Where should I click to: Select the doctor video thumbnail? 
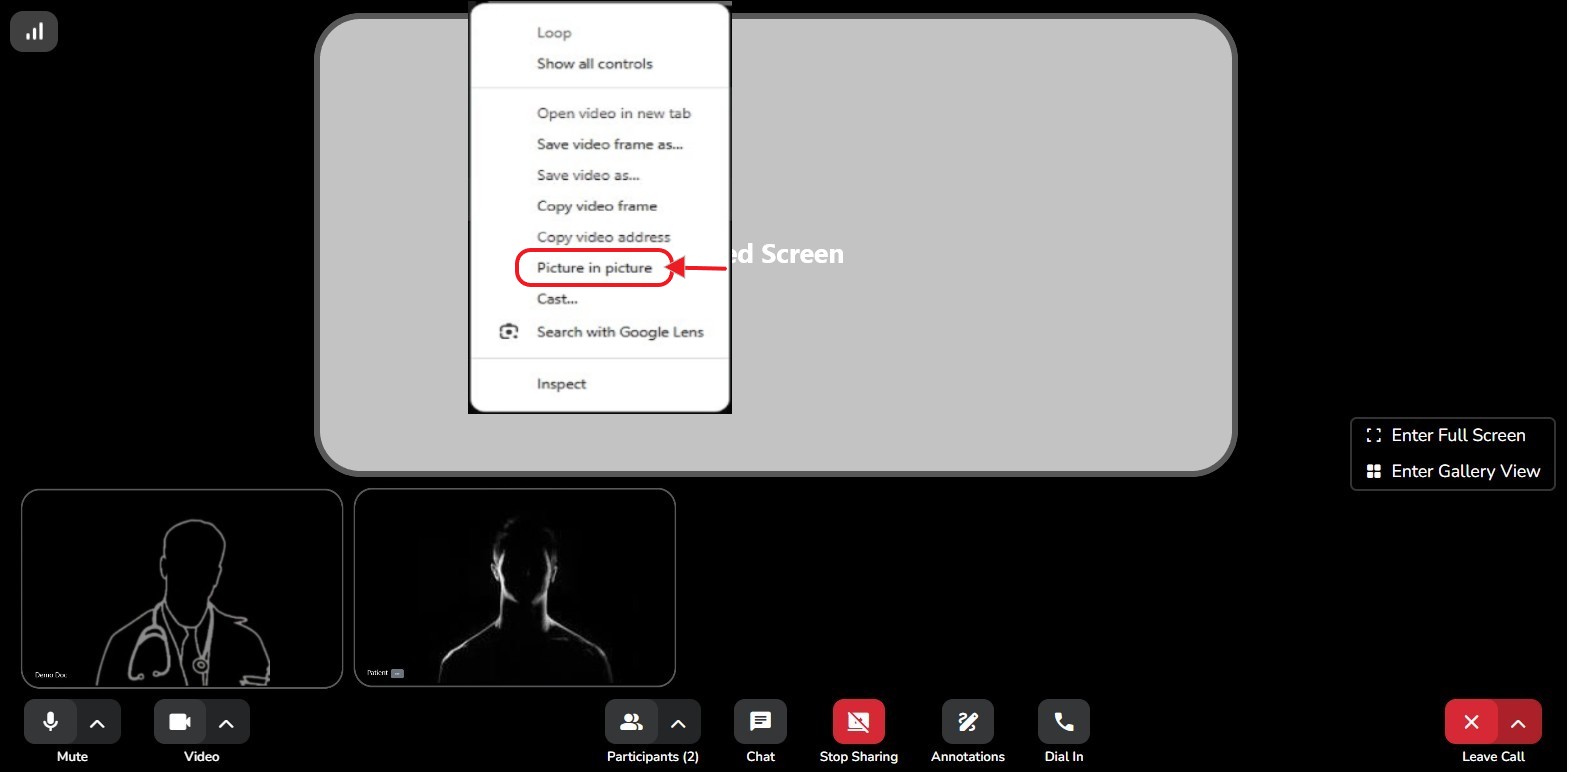click(182, 588)
